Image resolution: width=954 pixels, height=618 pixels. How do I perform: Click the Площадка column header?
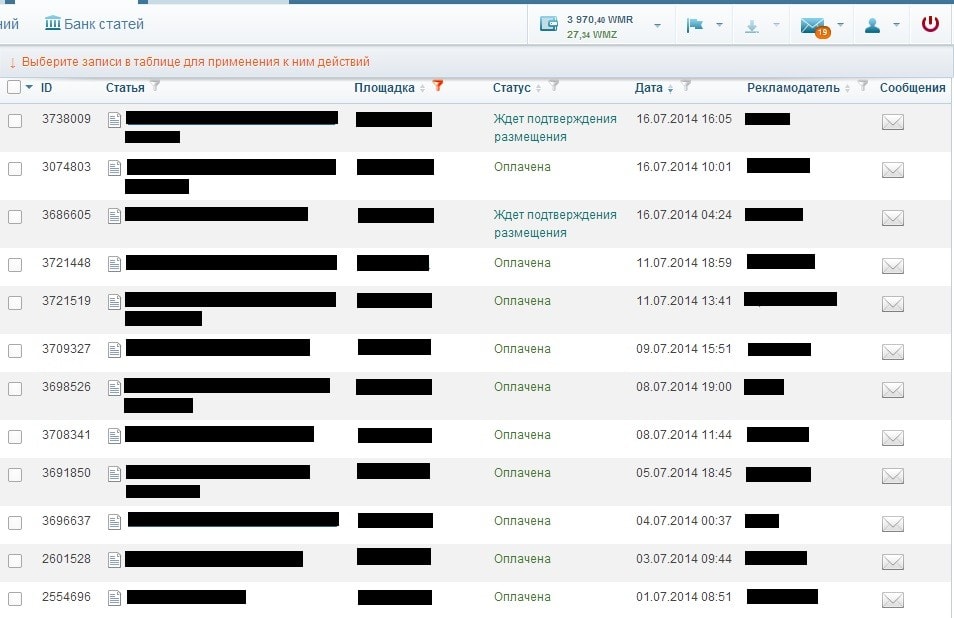(384, 88)
